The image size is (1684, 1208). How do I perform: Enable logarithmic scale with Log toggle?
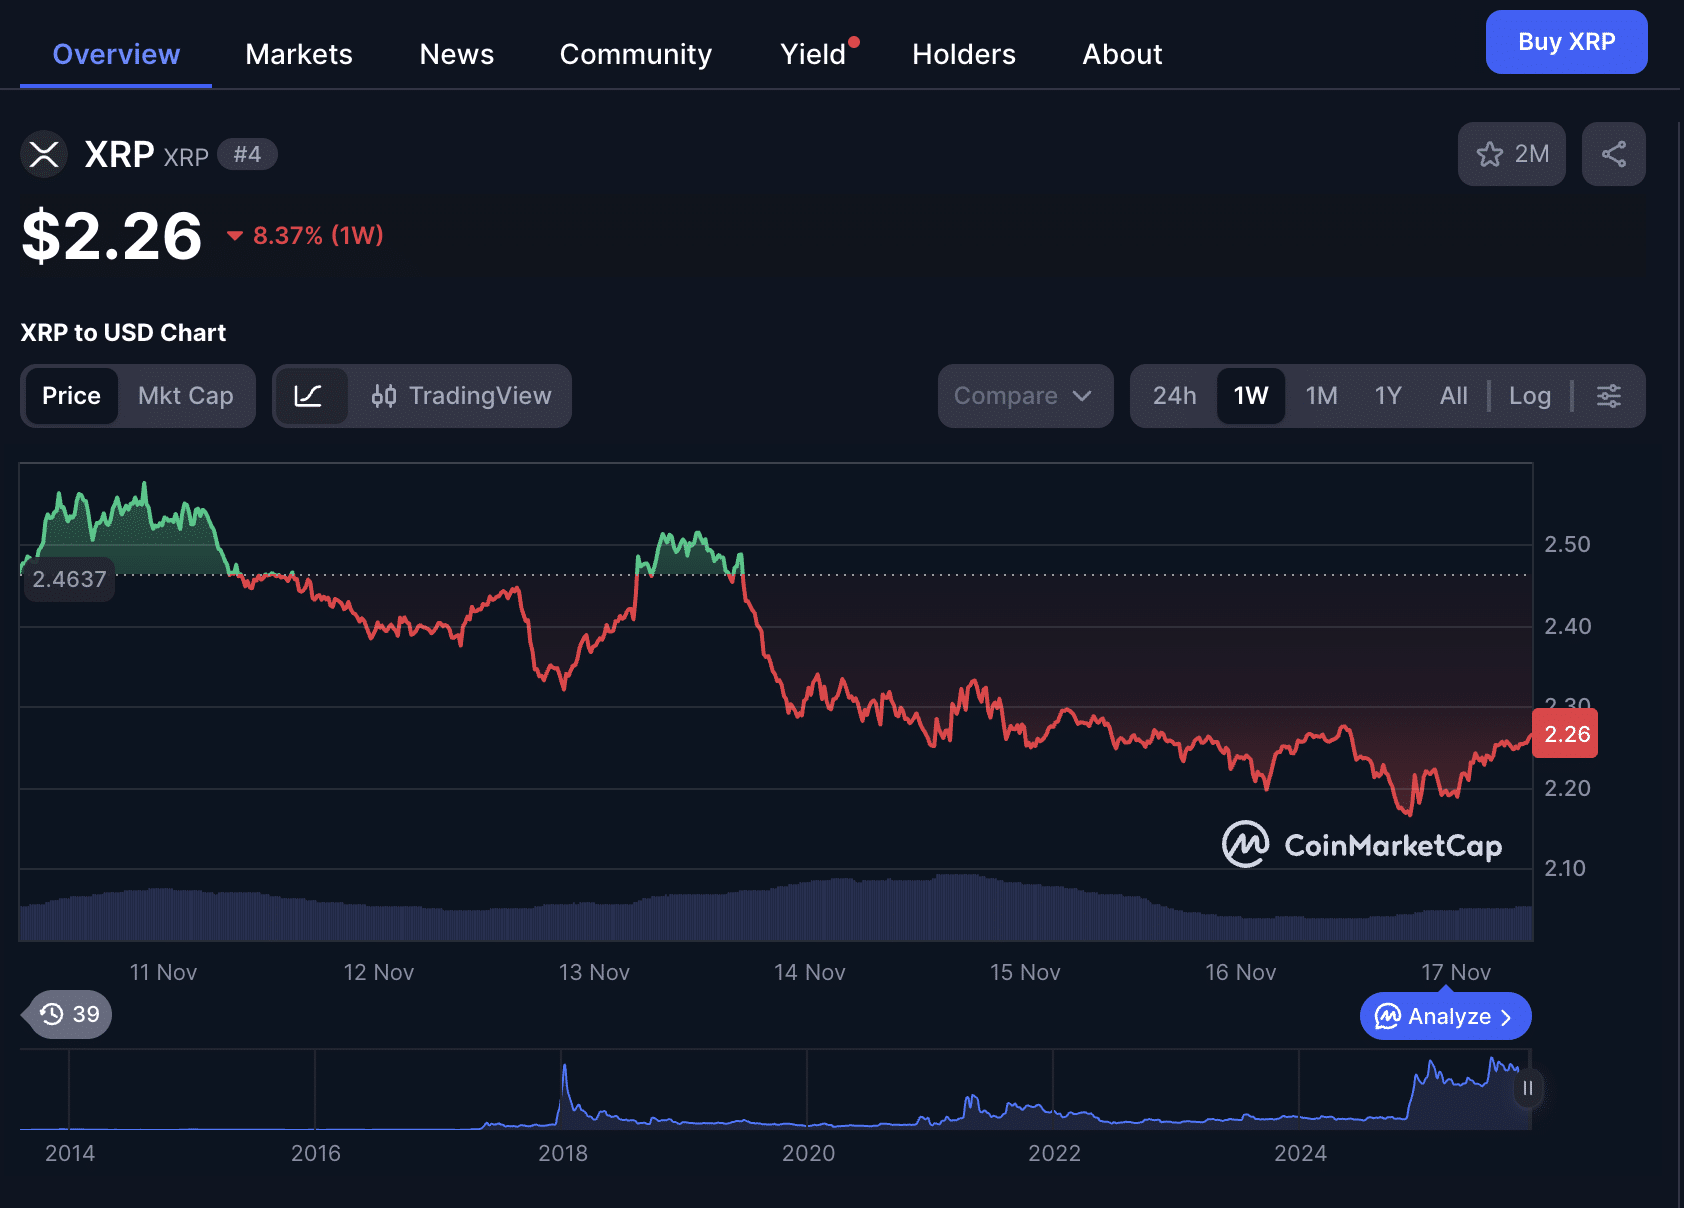pyautogui.click(x=1529, y=396)
